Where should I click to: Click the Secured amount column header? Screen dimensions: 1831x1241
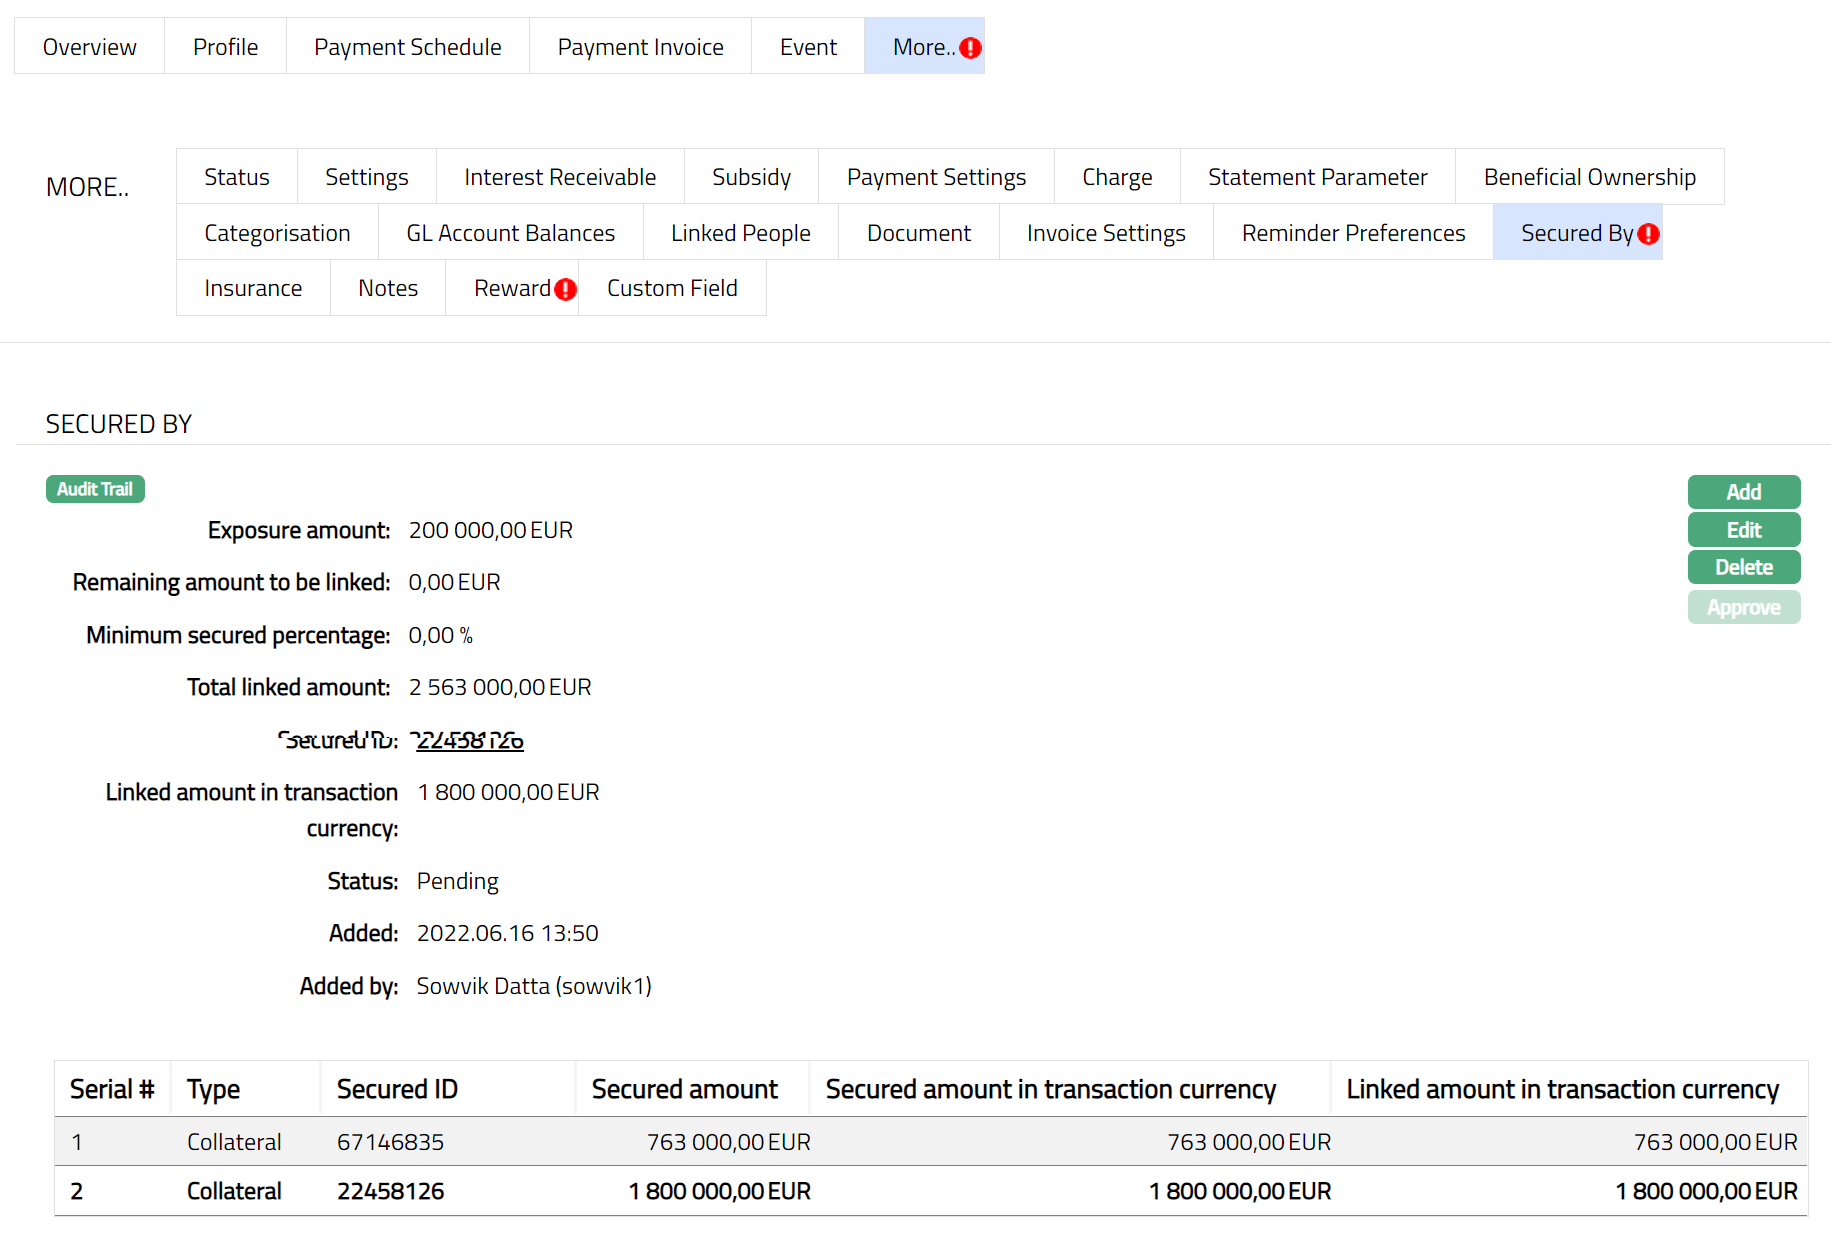[x=684, y=1089]
